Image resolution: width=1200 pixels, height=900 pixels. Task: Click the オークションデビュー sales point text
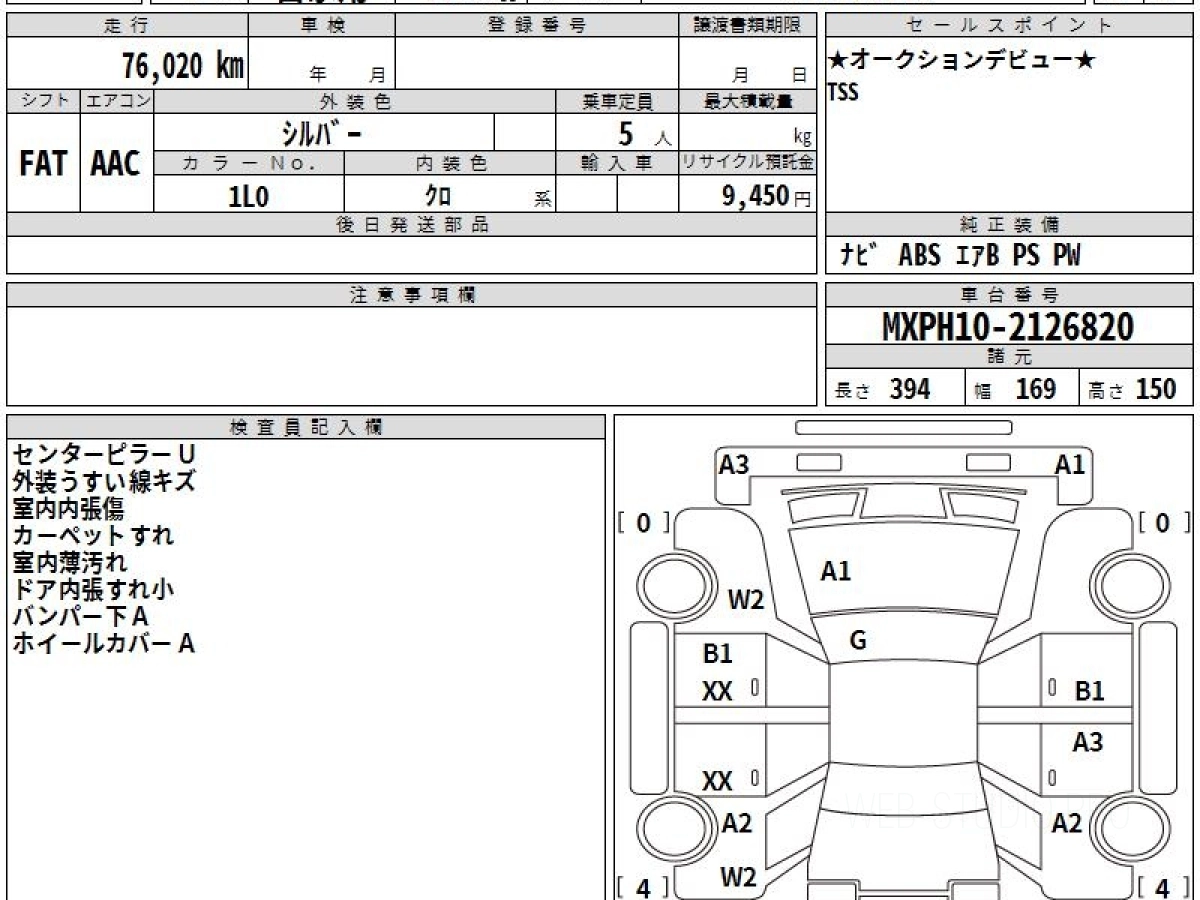point(961,61)
